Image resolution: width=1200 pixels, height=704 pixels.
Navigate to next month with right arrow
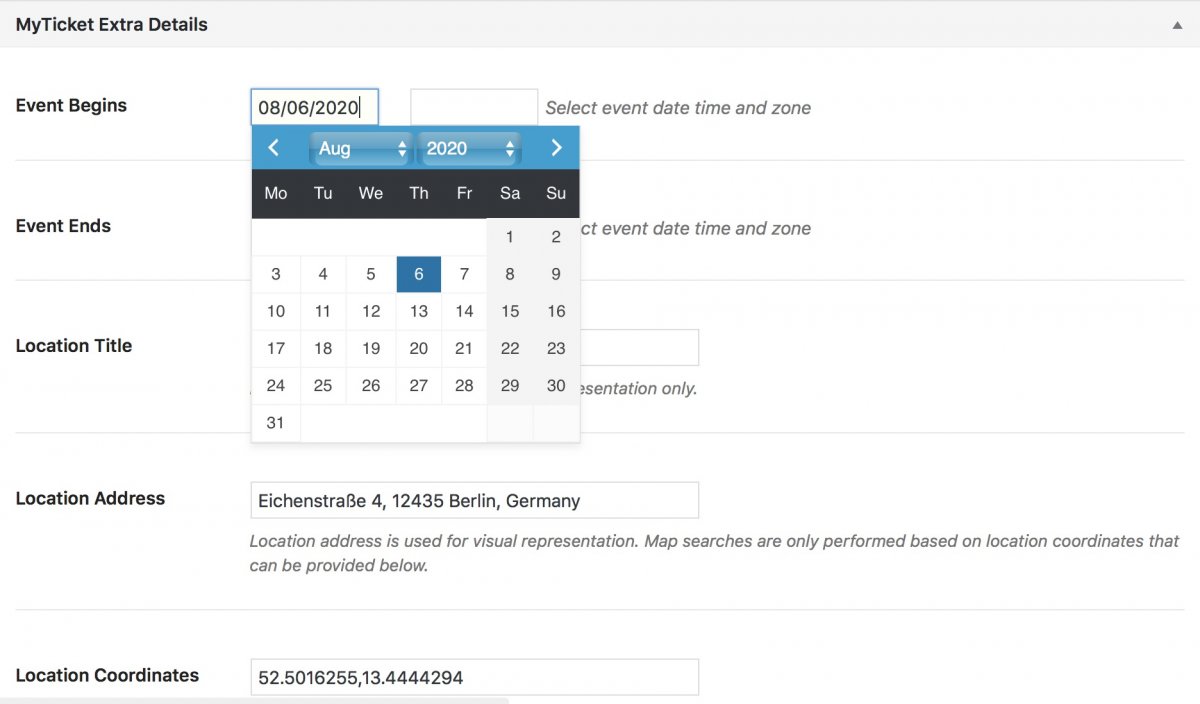click(556, 147)
